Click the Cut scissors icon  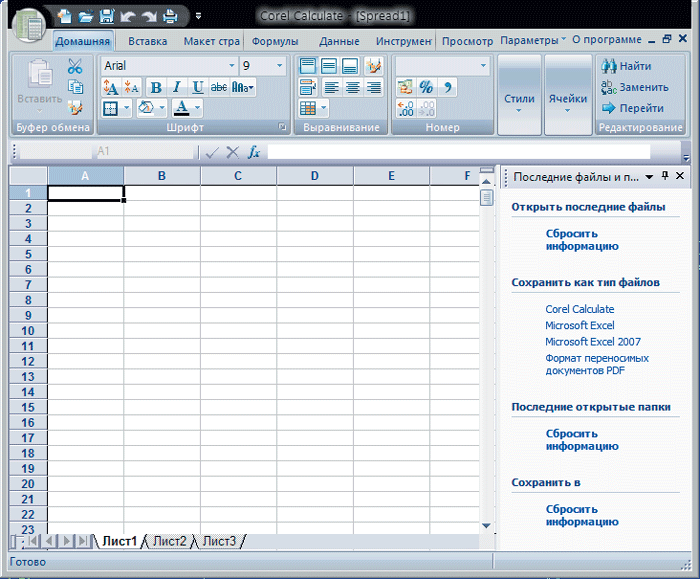75,67
